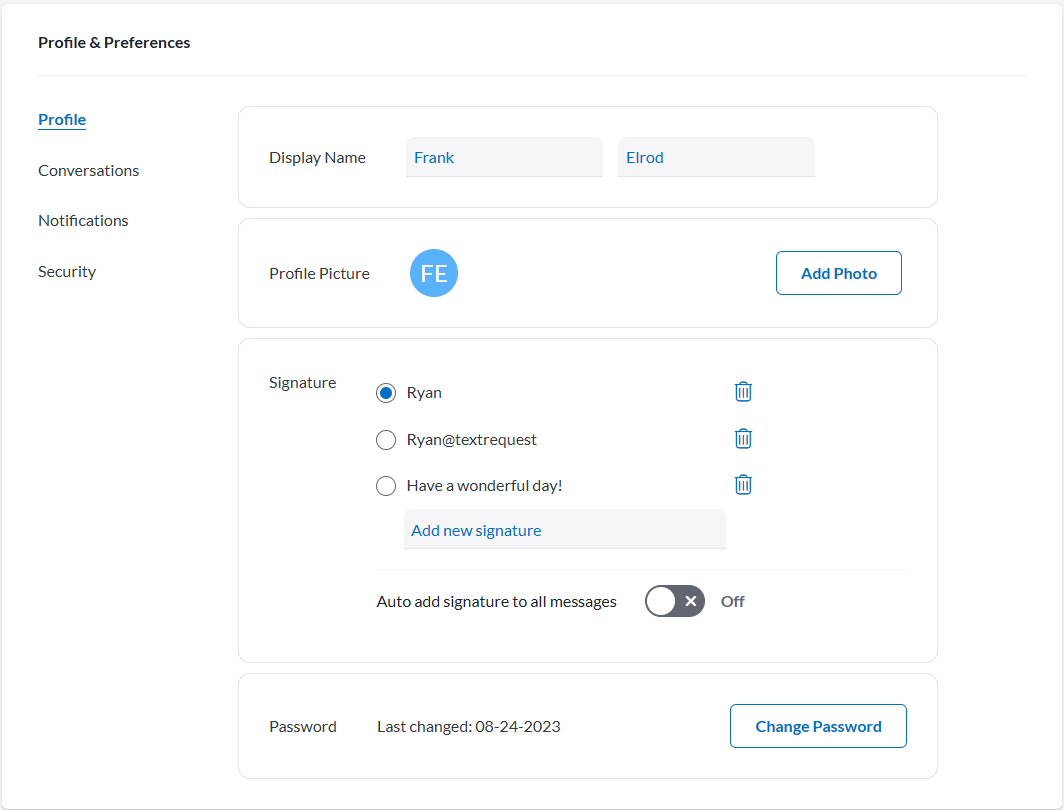
Task: Select the 'Ryan' signature radio button
Action: click(x=386, y=393)
